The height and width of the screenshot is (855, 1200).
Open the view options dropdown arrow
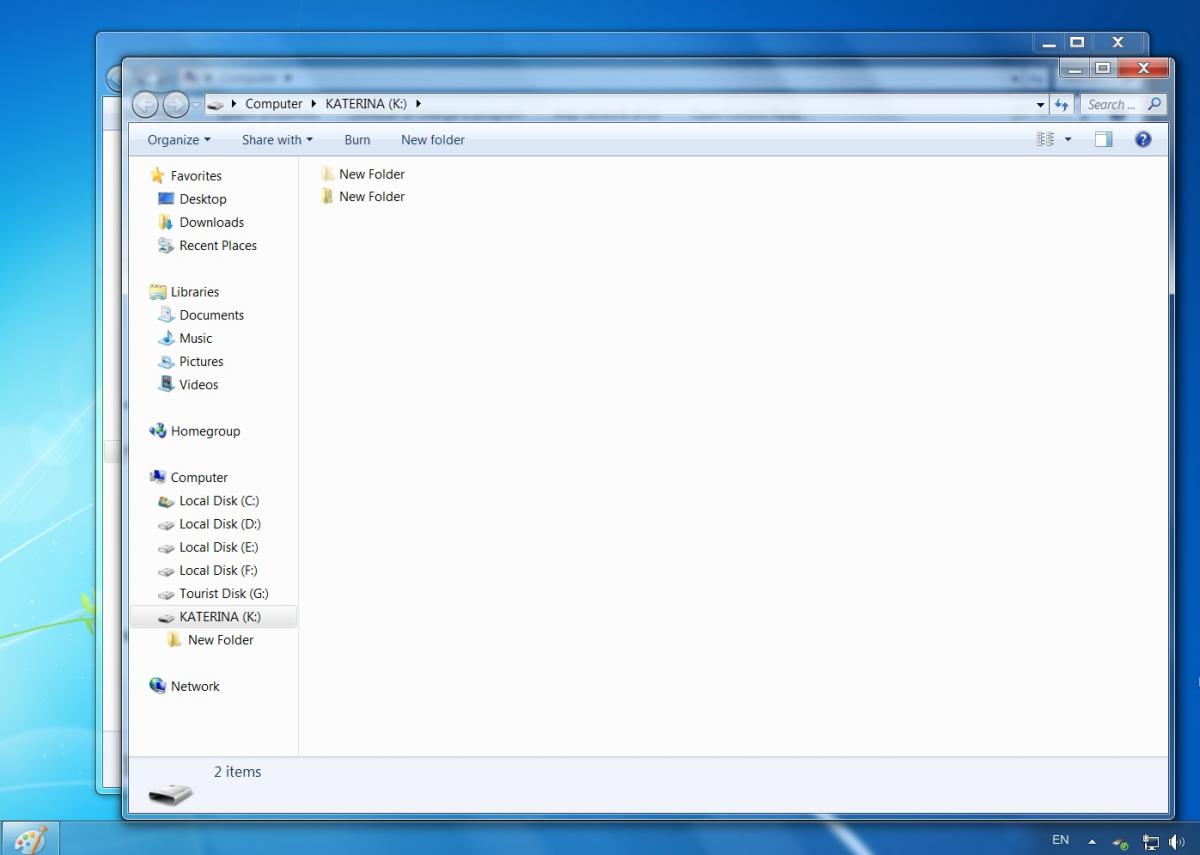click(x=1068, y=140)
